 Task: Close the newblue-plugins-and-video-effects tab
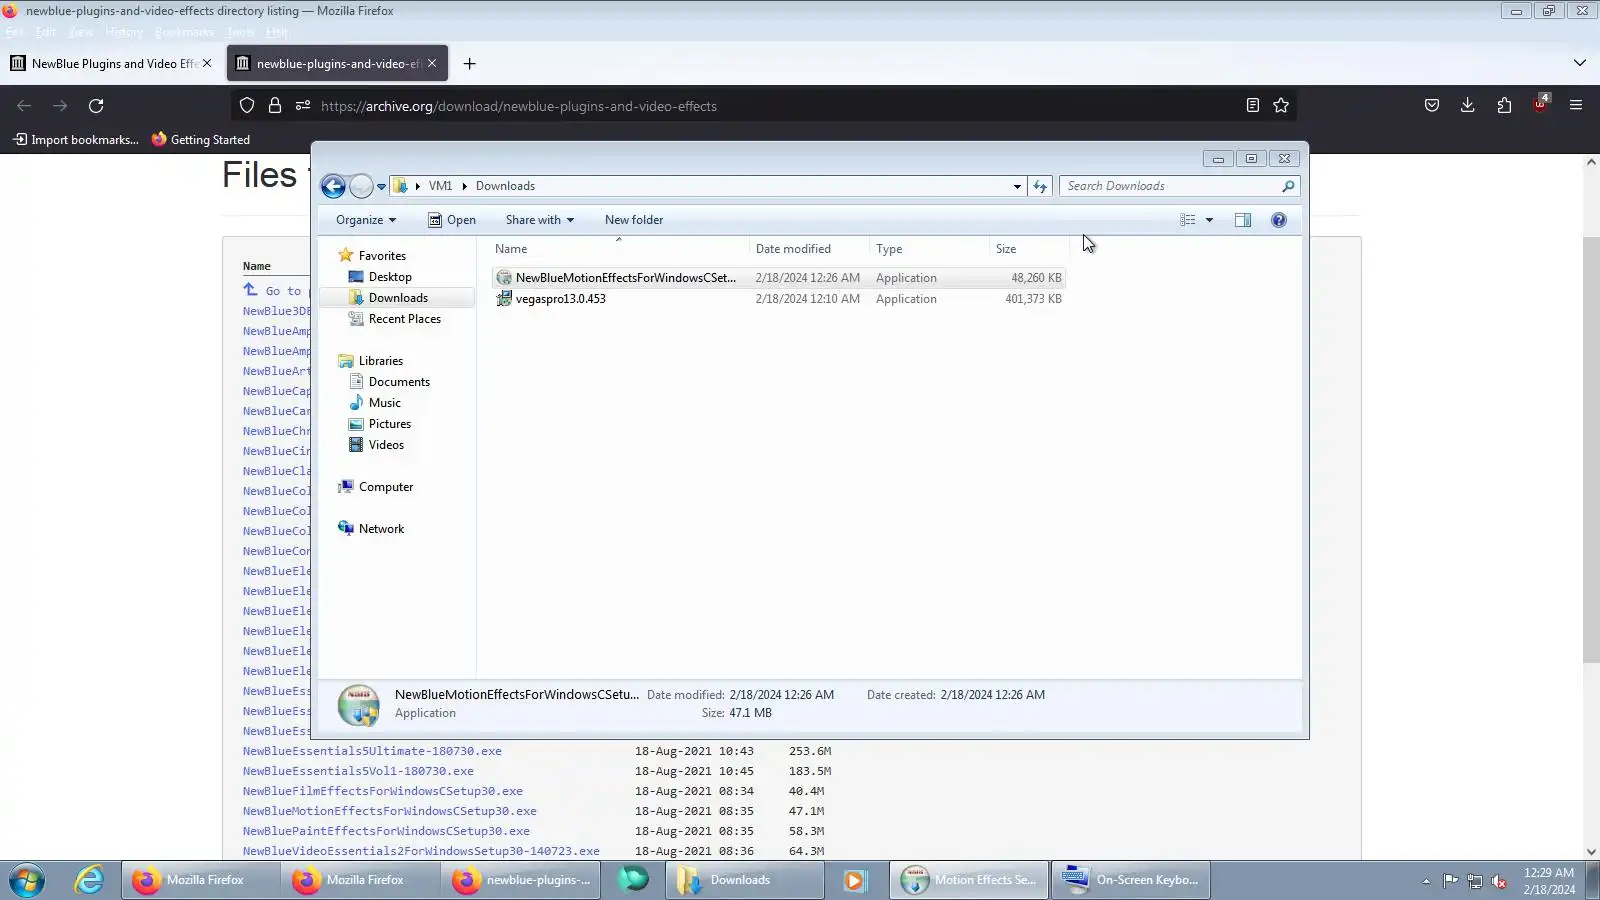[x=432, y=63]
